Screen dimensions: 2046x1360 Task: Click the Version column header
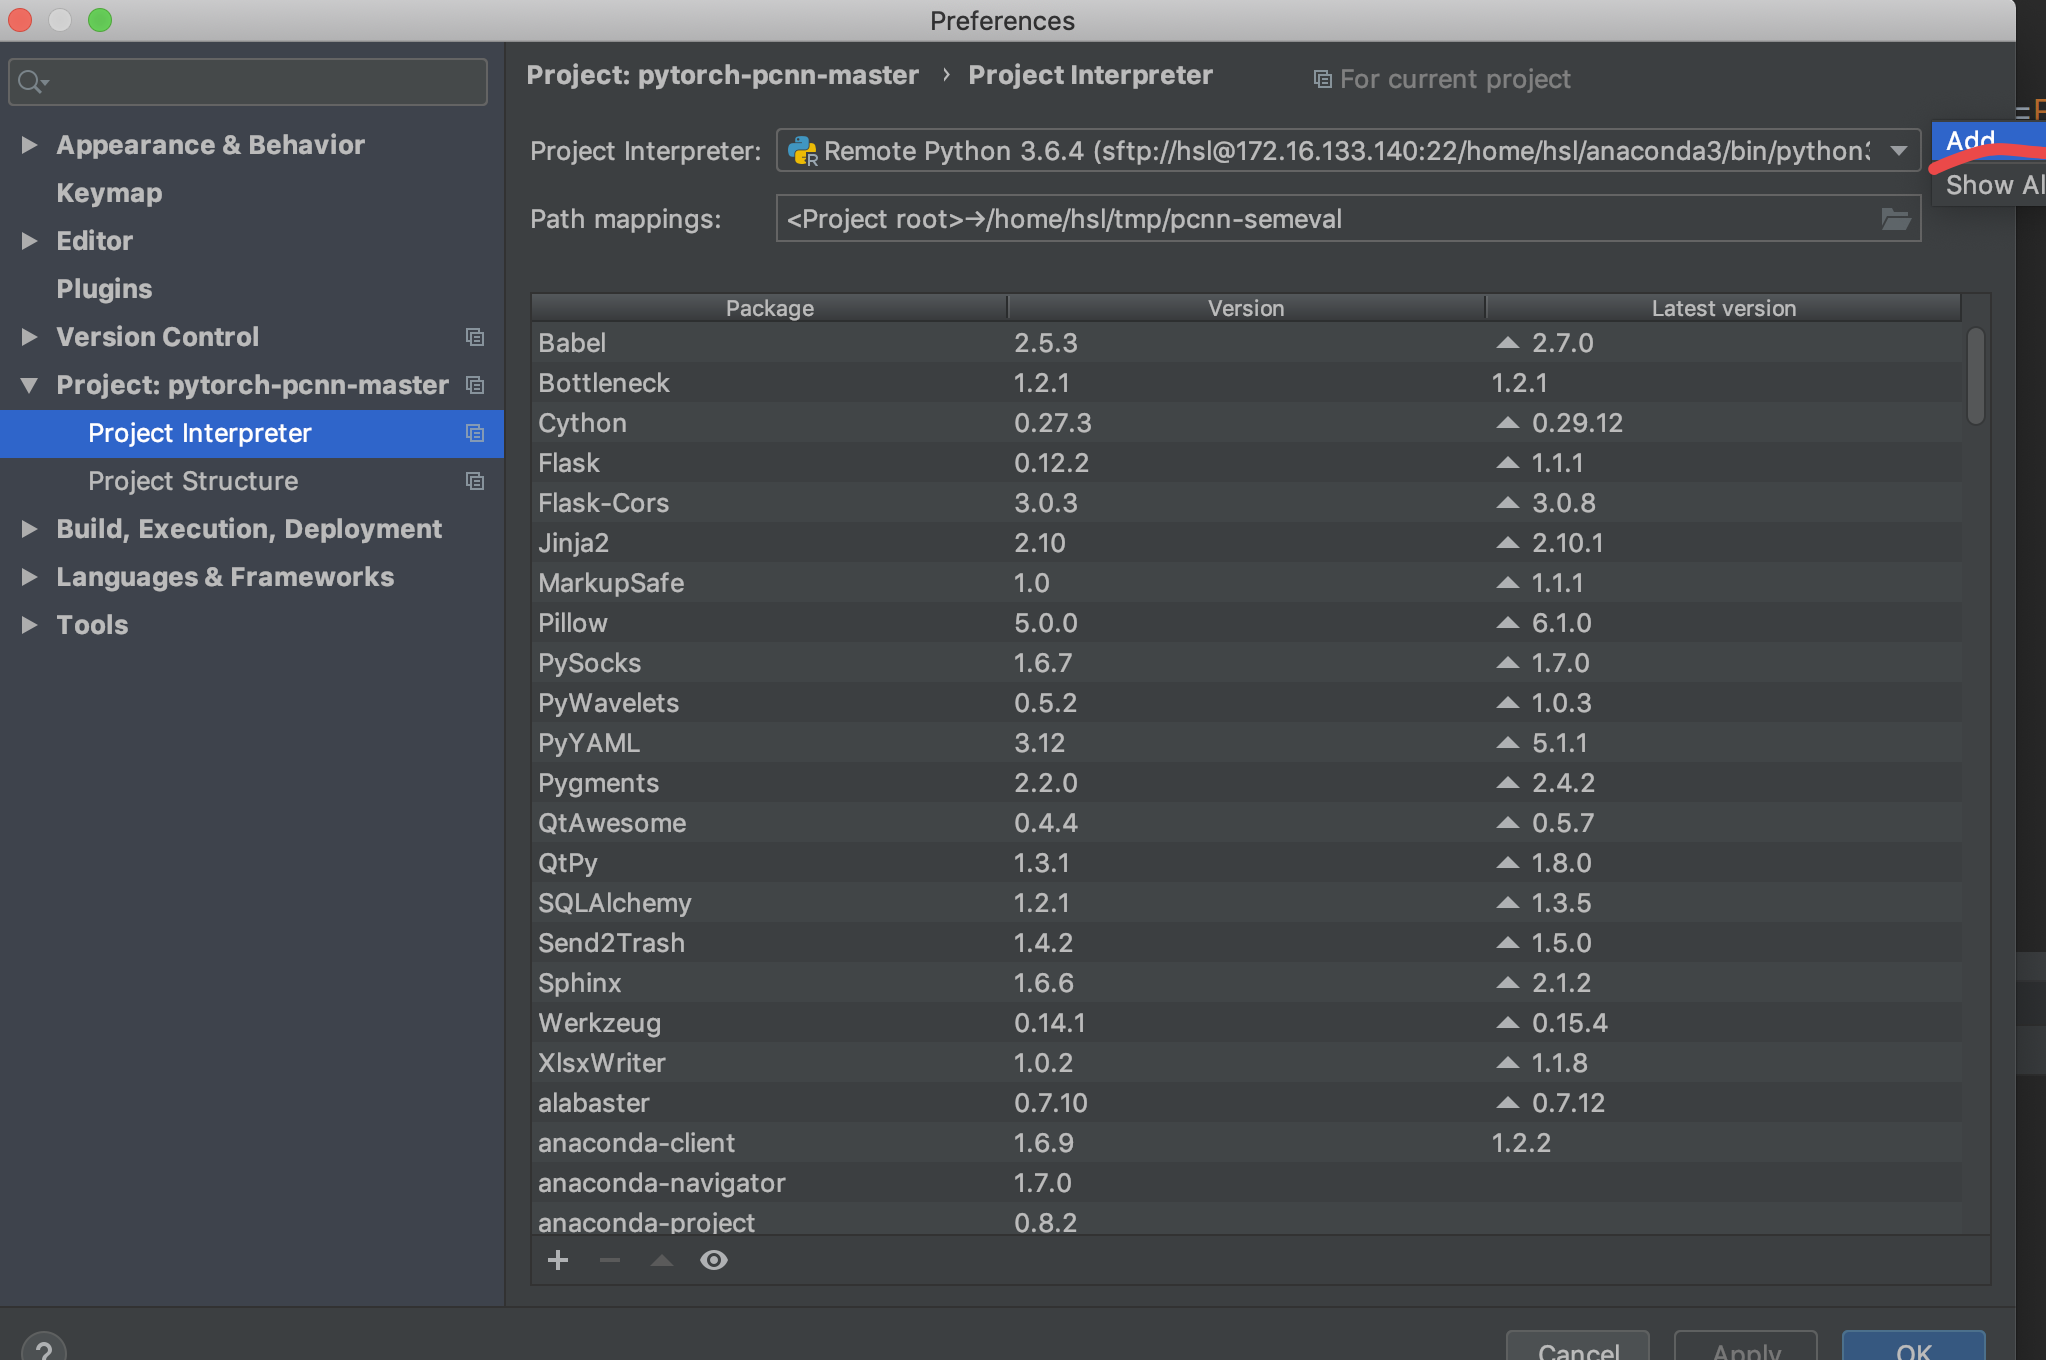pos(1246,308)
